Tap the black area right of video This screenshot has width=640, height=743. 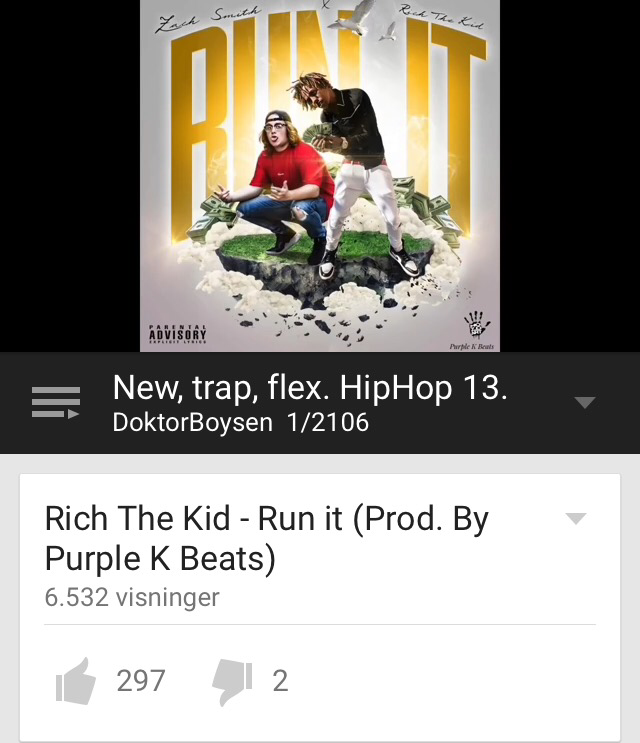(x=570, y=176)
